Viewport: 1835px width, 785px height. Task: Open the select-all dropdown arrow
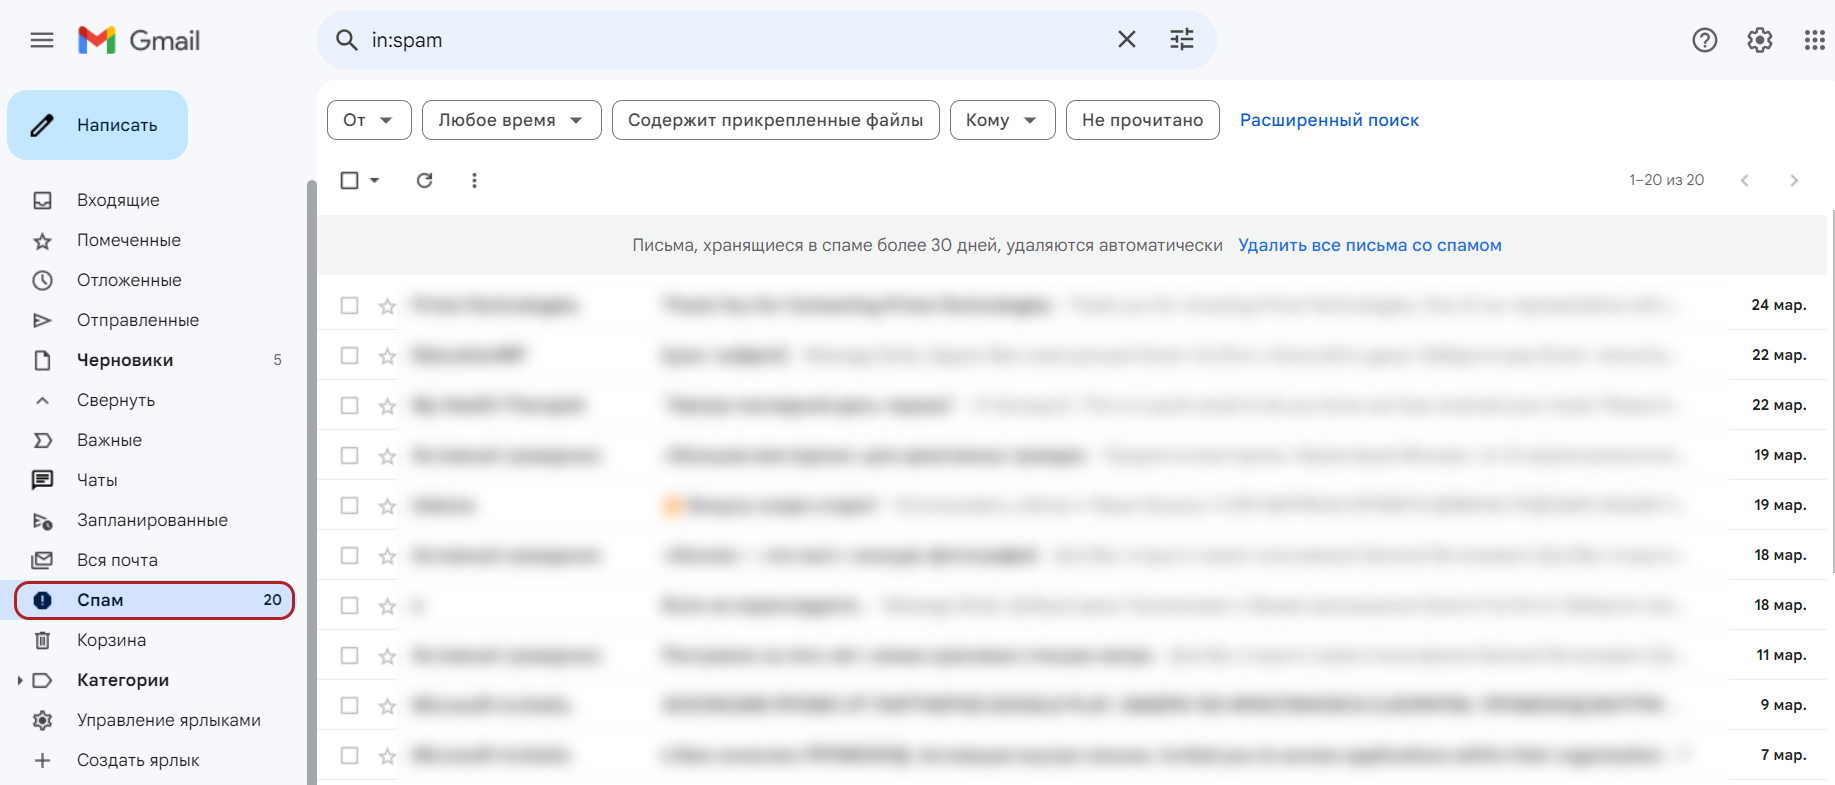click(x=375, y=180)
